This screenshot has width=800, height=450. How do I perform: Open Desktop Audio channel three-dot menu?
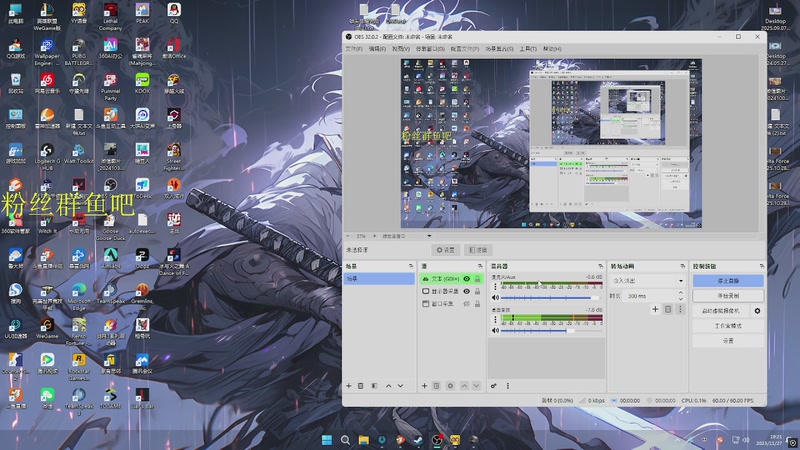pos(495,319)
